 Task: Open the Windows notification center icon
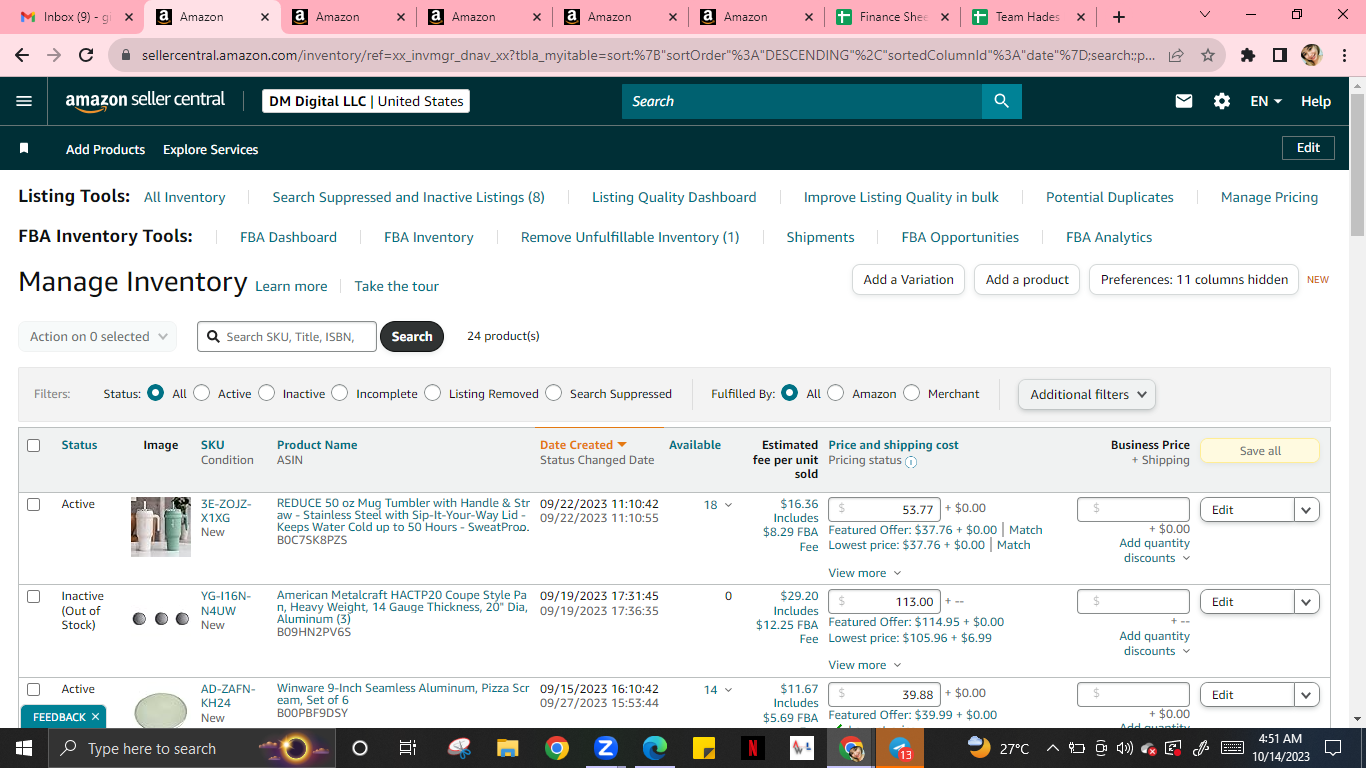tap(1332, 748)
